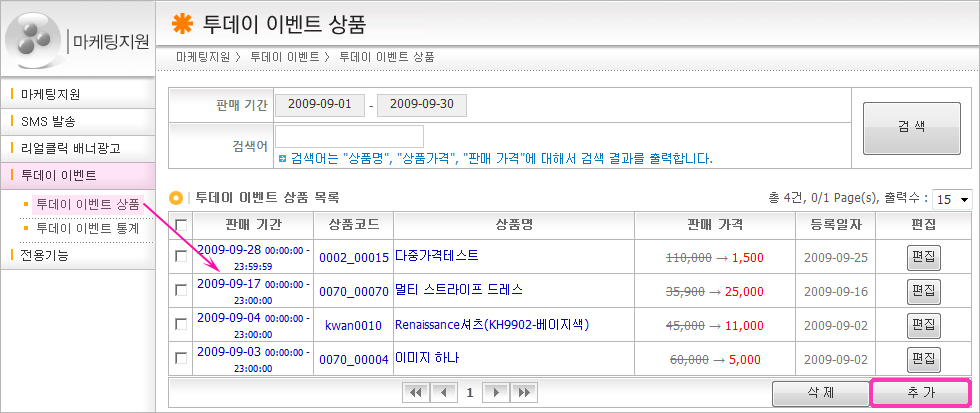Open the 출력수 dropdown showing 15
This screenshot has width=980, height=413.
[954, 199]
